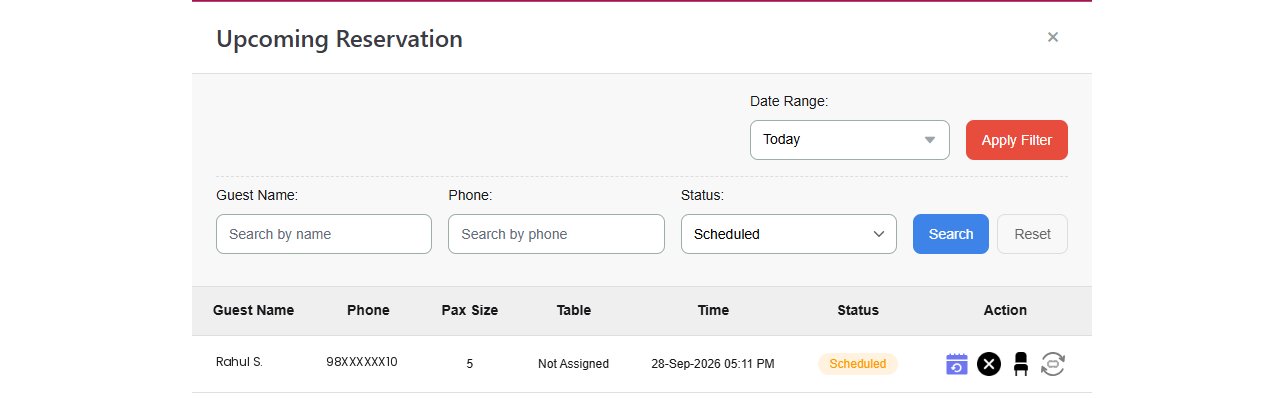Click the Apply Filter button
The width and height of the screenshot is (1285, 420).
click(1017, 140)
